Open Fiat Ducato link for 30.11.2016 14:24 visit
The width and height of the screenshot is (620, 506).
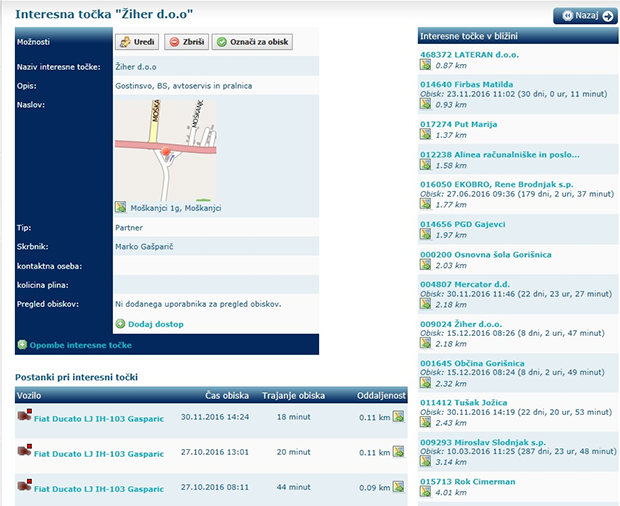tap(99, 419)
